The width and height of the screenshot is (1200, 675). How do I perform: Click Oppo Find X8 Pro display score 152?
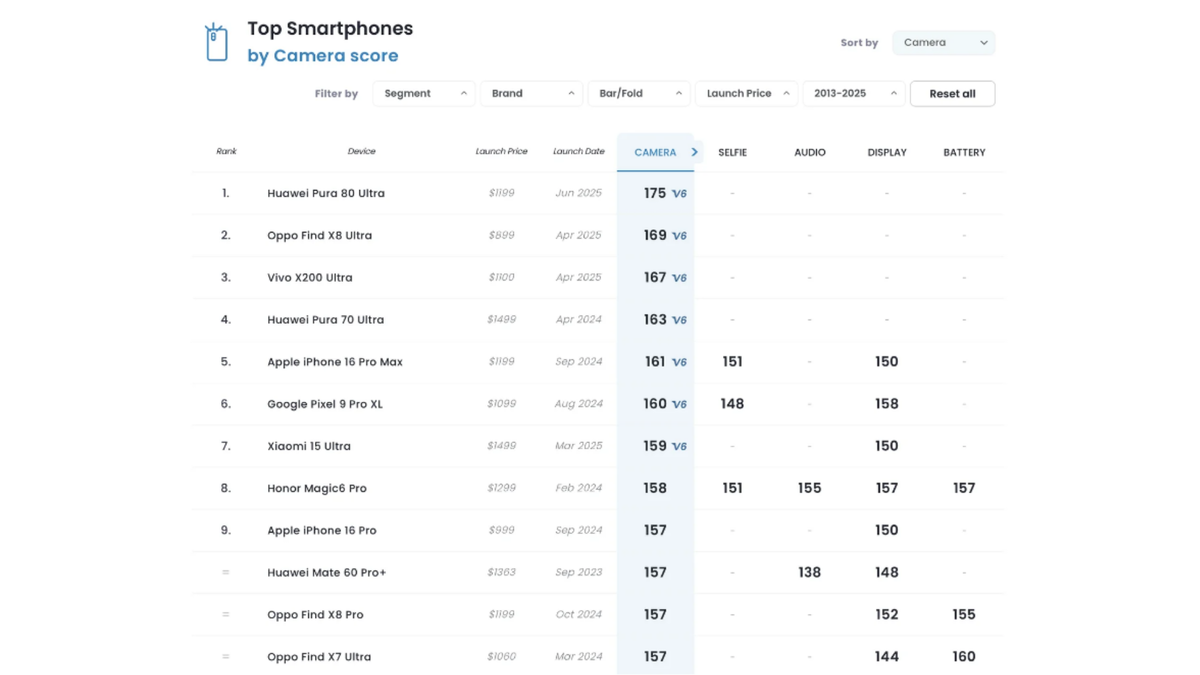[887, 614]
